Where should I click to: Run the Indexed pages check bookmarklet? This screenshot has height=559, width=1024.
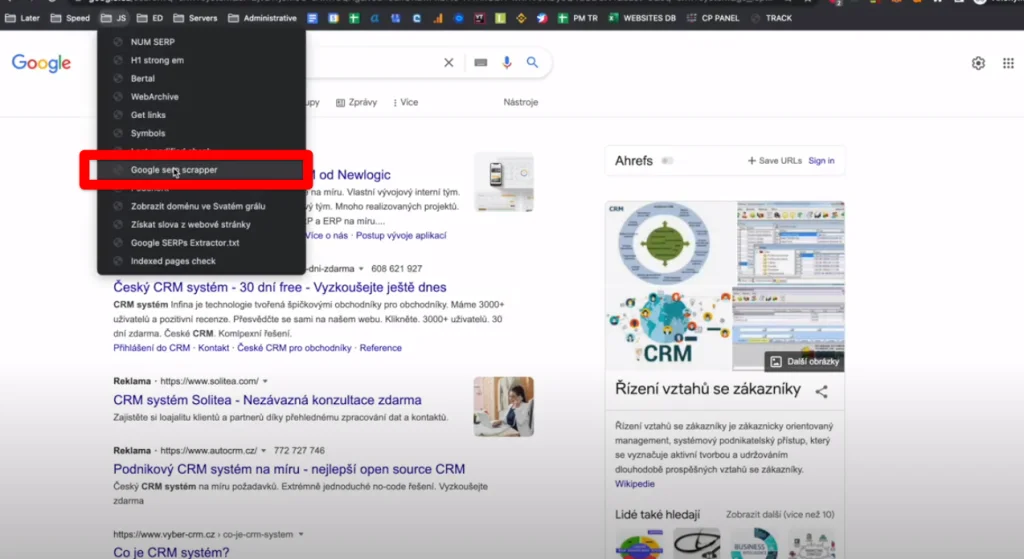point(201,261)
